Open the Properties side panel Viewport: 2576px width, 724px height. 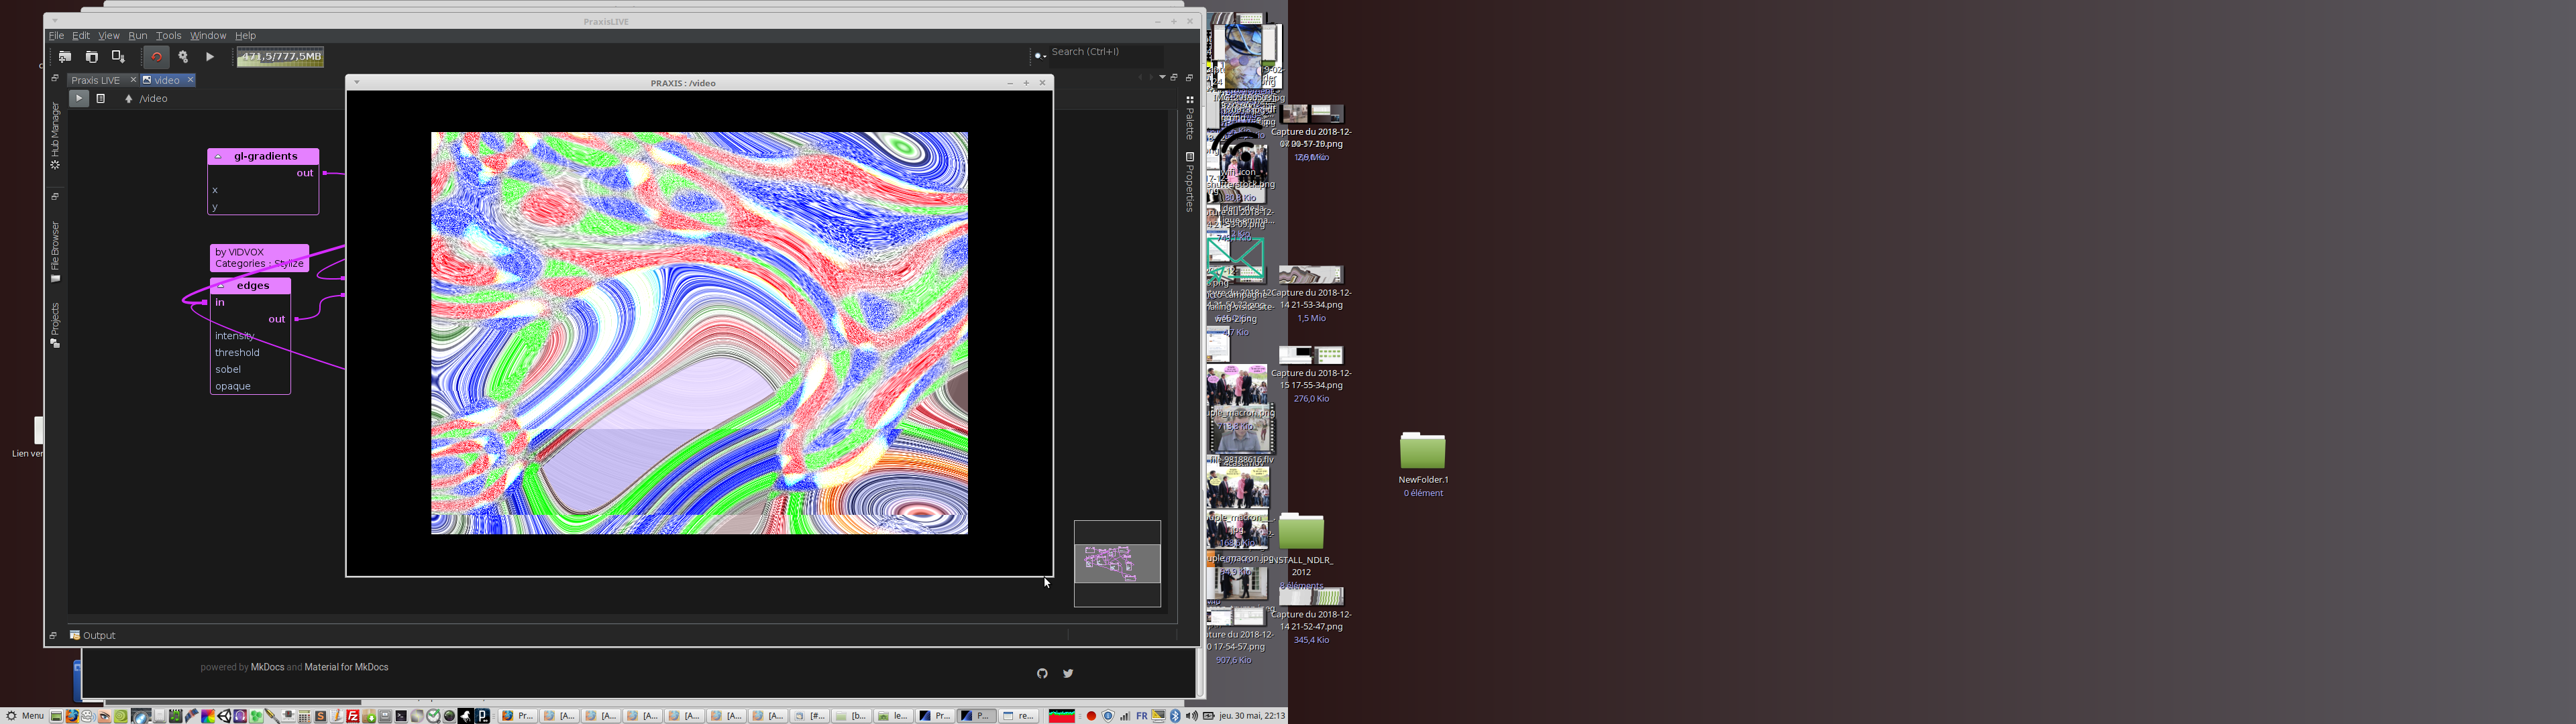tap(1189, 182)
